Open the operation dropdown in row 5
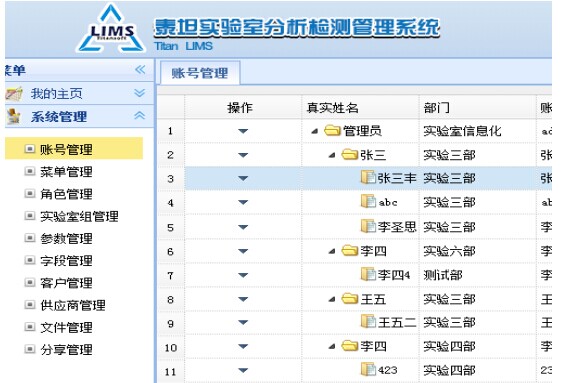Screen dimensions: 561x383 point(243,227)
